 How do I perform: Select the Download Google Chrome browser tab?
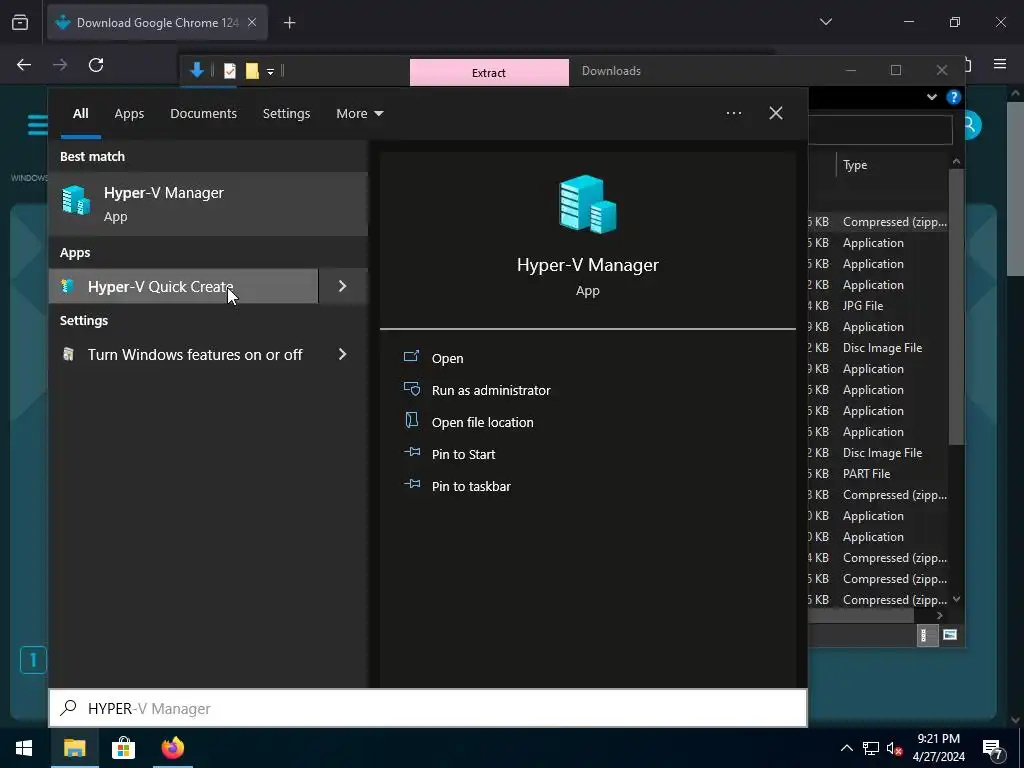click(x=157, y=23)
